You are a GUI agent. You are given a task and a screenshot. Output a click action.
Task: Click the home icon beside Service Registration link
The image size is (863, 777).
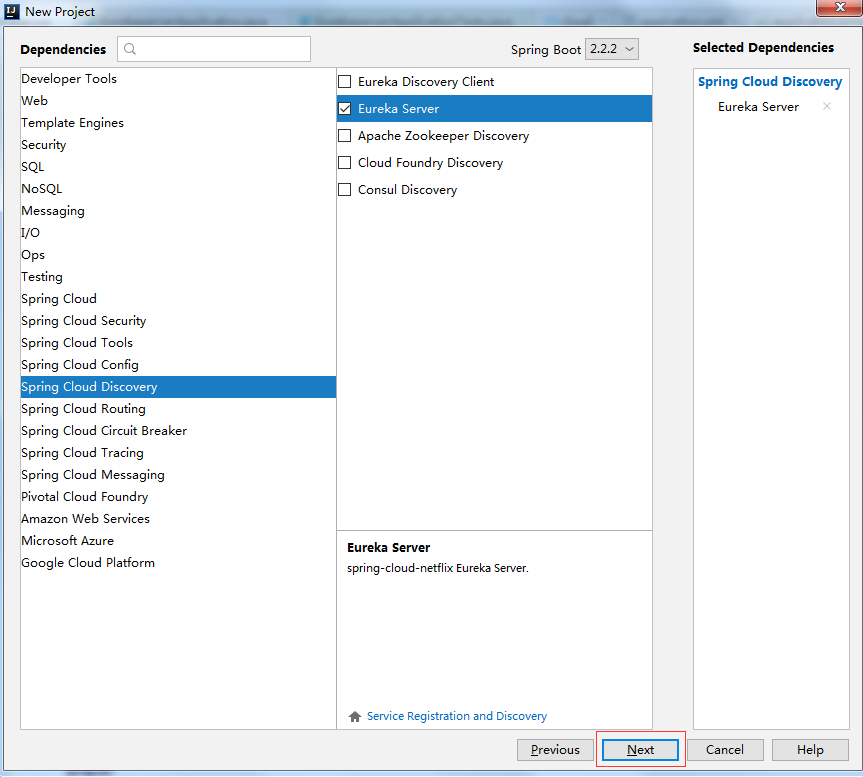(x=355, y=716)
